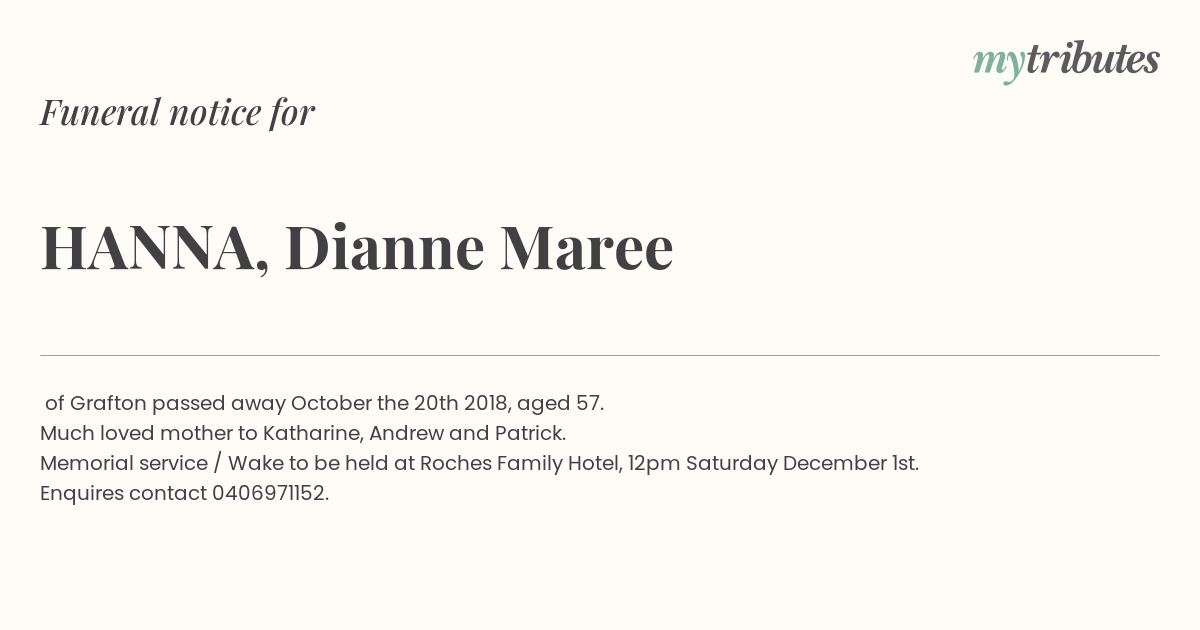Image resolution: width=1200 pixels, height=630 pixels.
Task: Click the horizontal divider line
Action: [x=600, y=355]
